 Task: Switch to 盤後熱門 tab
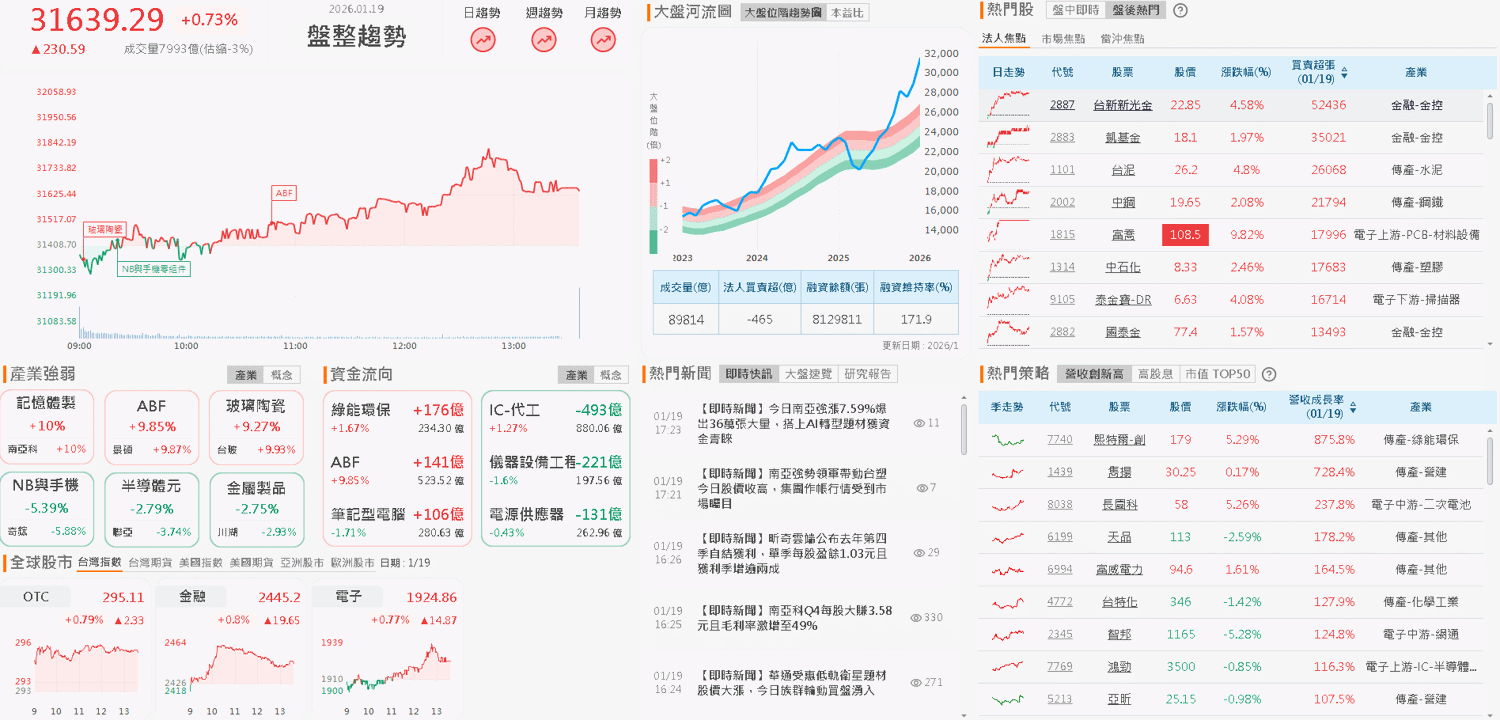[x=1137, y=10]
